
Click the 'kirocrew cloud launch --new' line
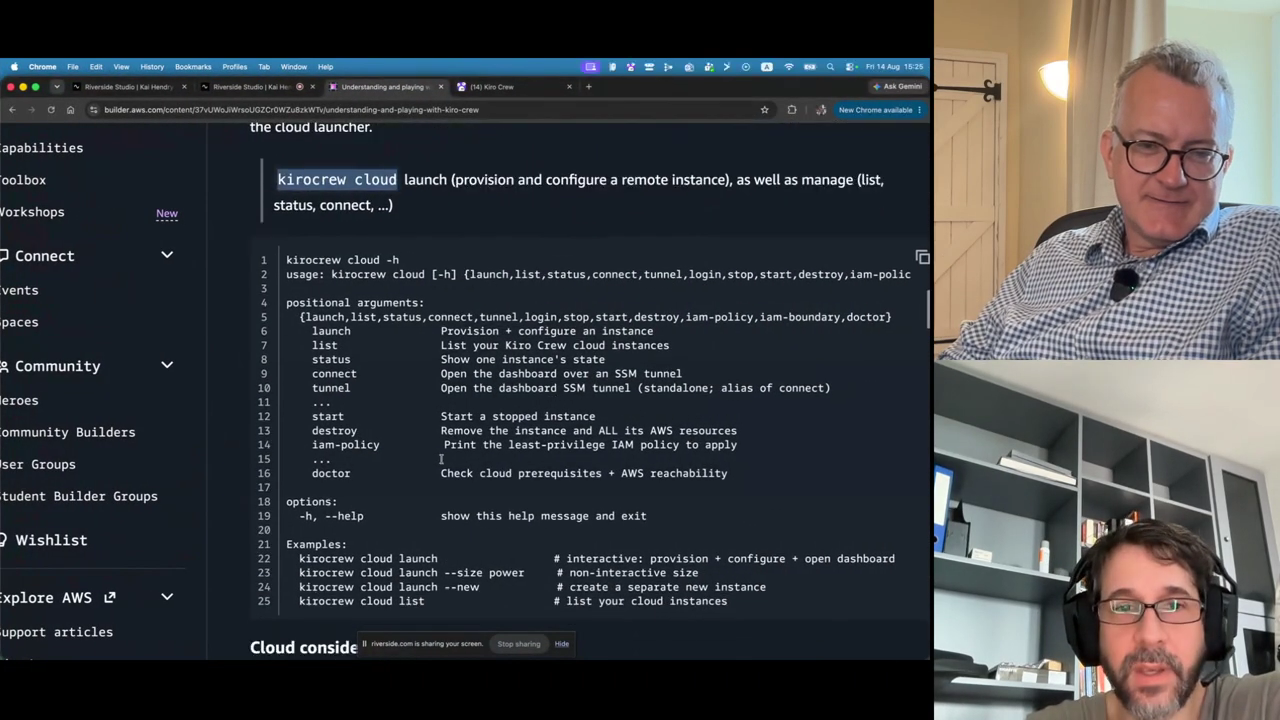point(389,587)
